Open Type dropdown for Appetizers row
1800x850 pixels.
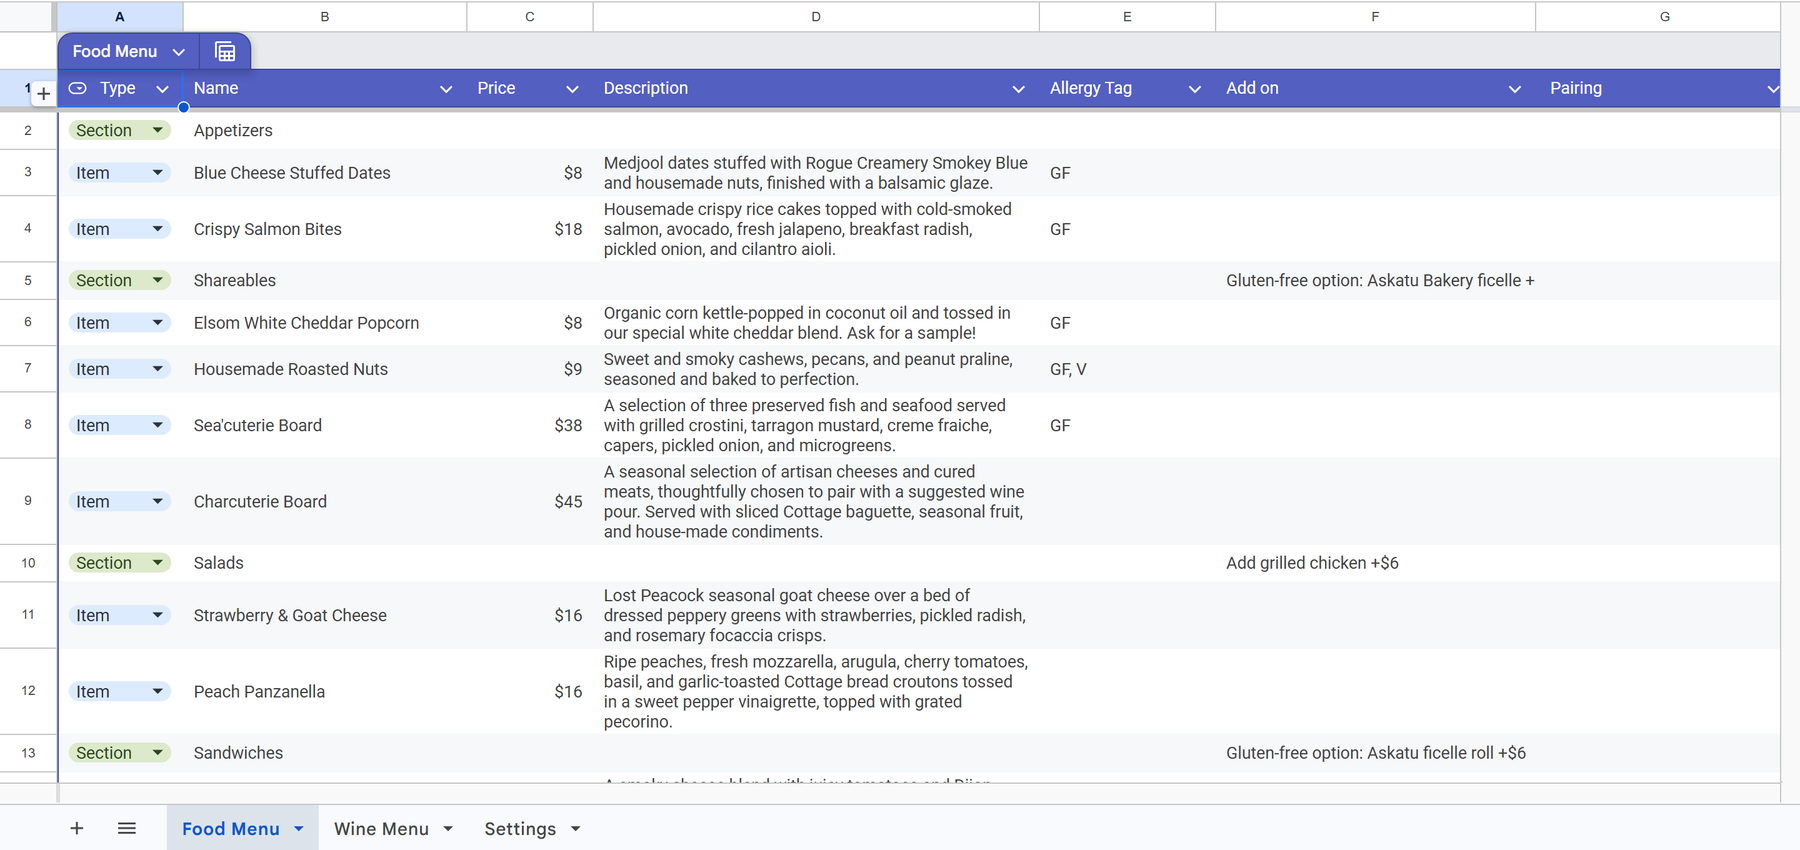158,131
